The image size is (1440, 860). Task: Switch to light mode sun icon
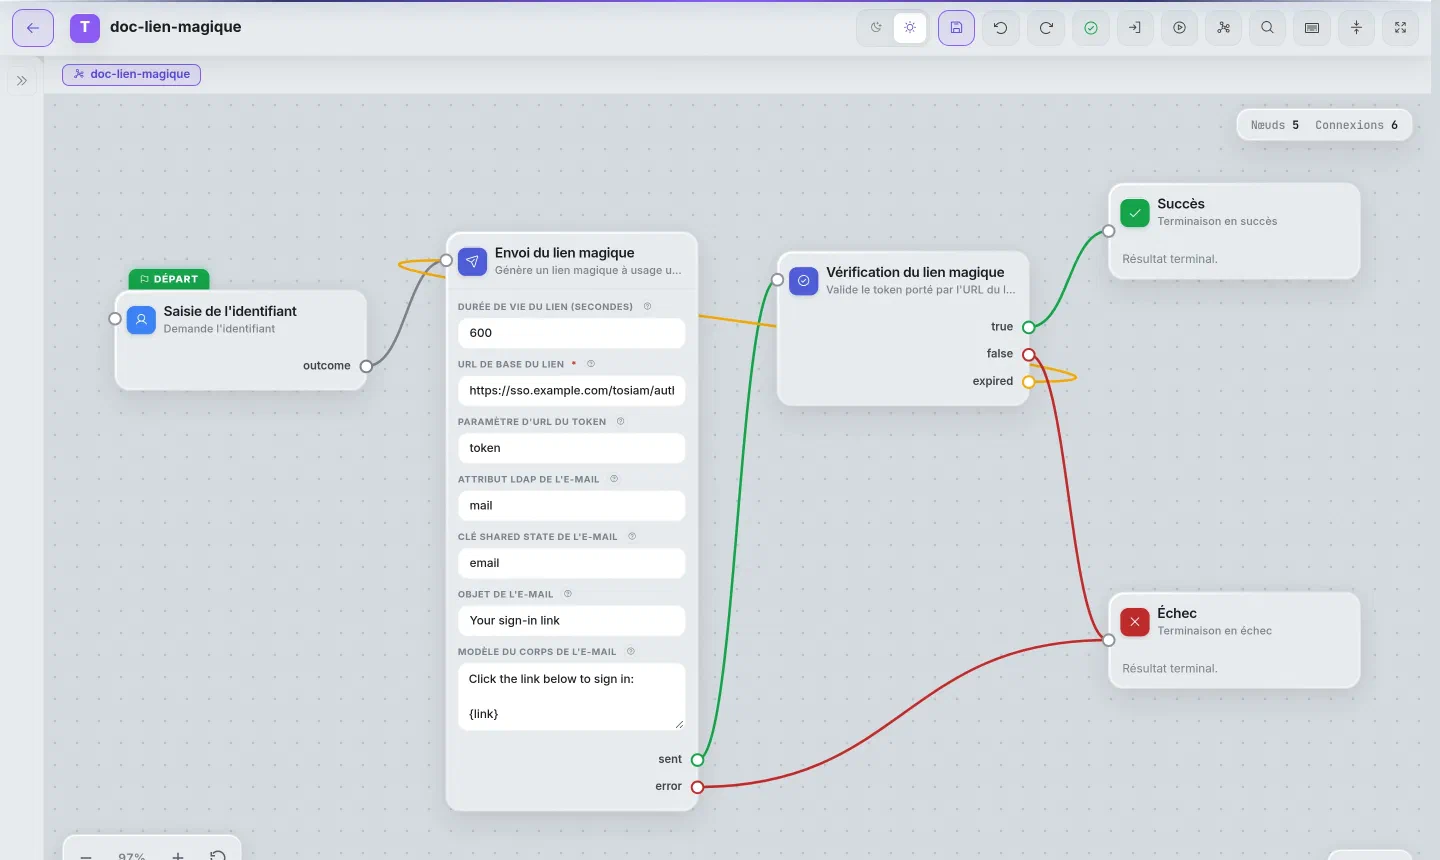coord(910,28)
